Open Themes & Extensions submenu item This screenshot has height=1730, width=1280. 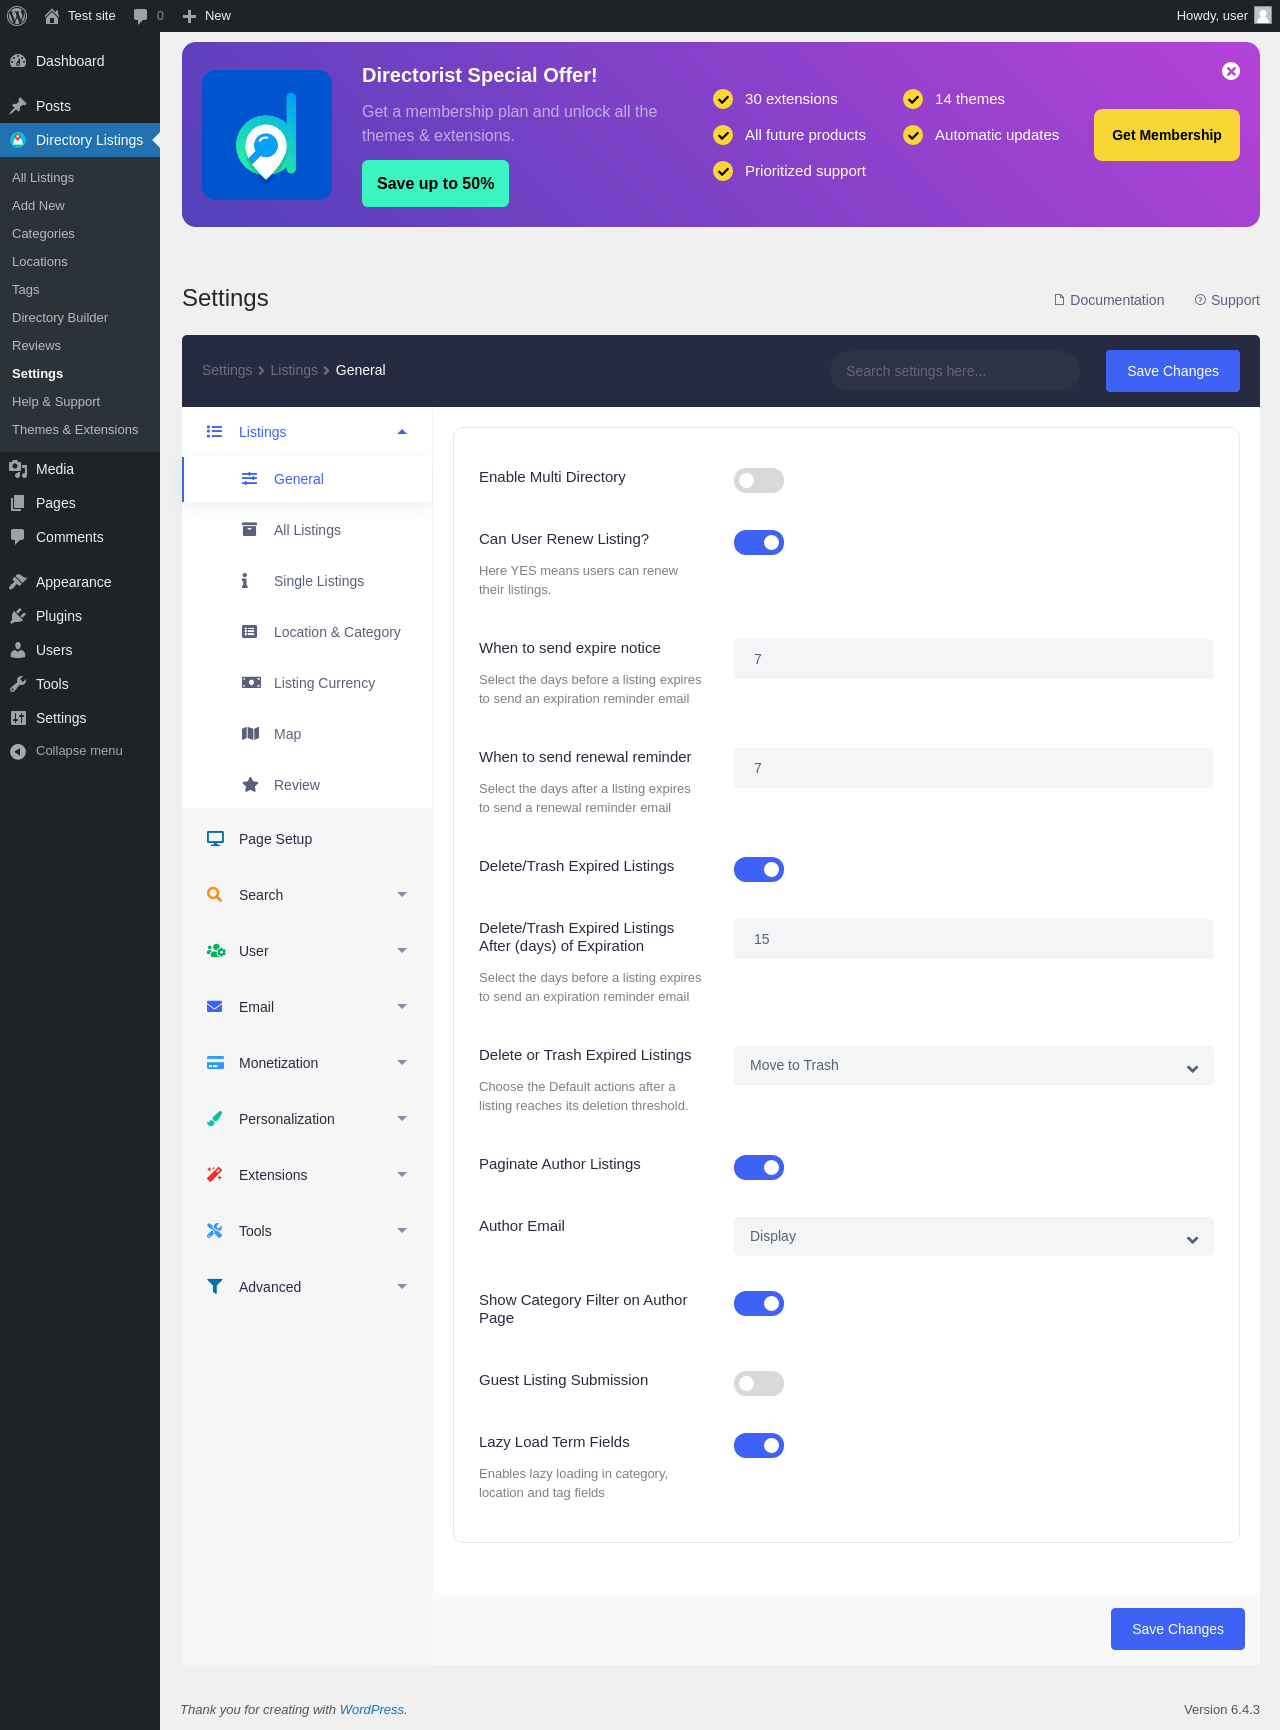tap(75, 430)
